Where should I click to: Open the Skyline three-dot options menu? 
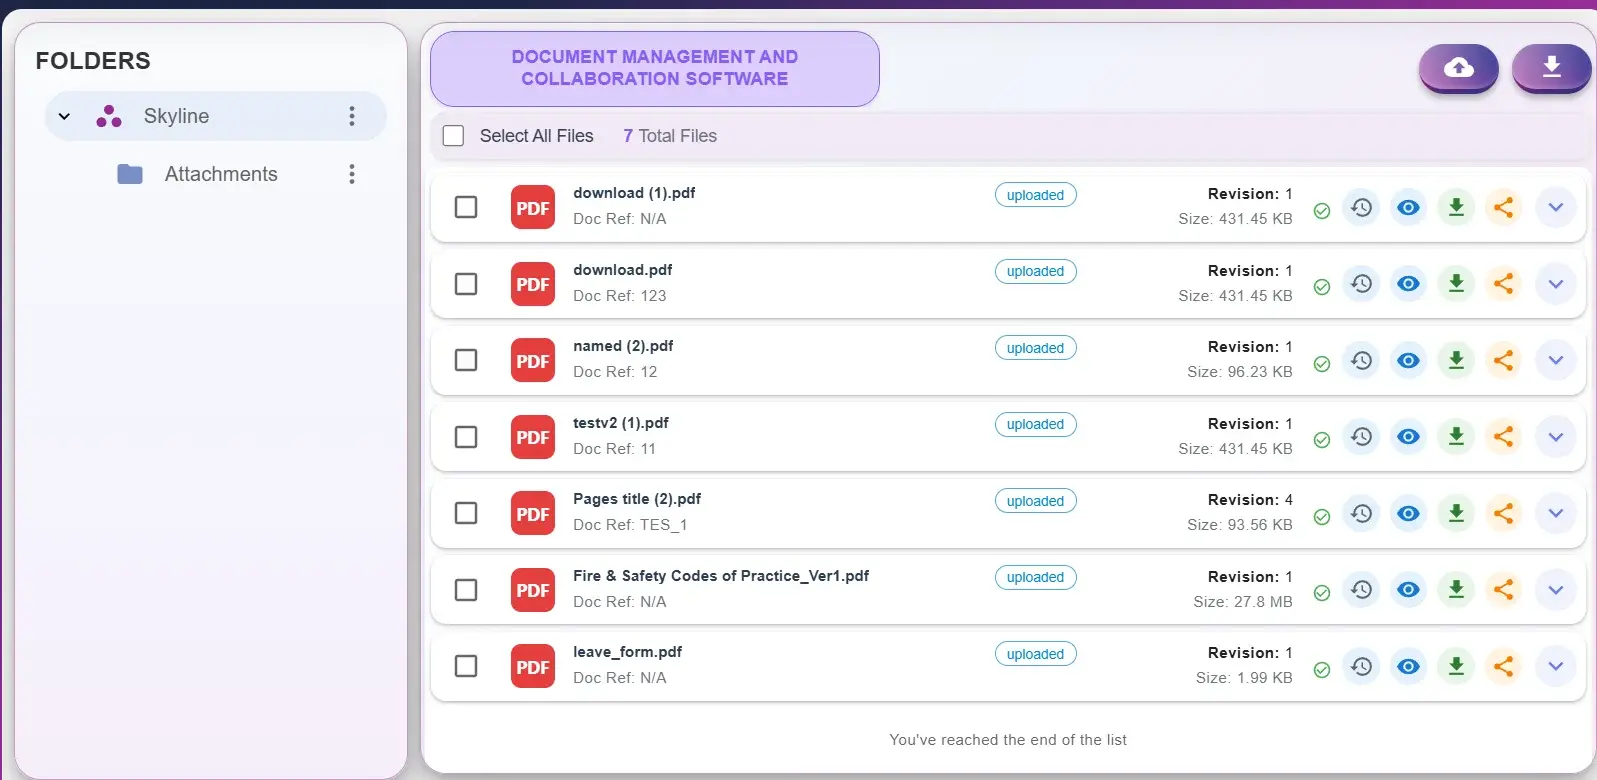pyautogui.click(x=351, y=116)
